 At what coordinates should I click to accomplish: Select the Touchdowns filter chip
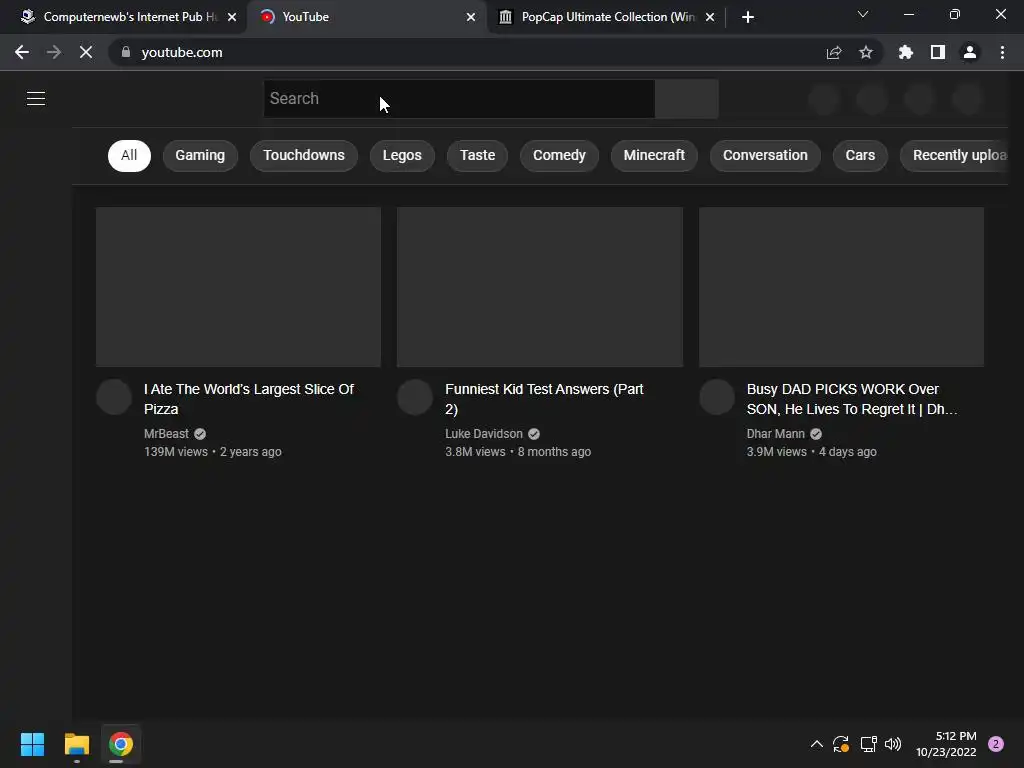tap(304, 155)
